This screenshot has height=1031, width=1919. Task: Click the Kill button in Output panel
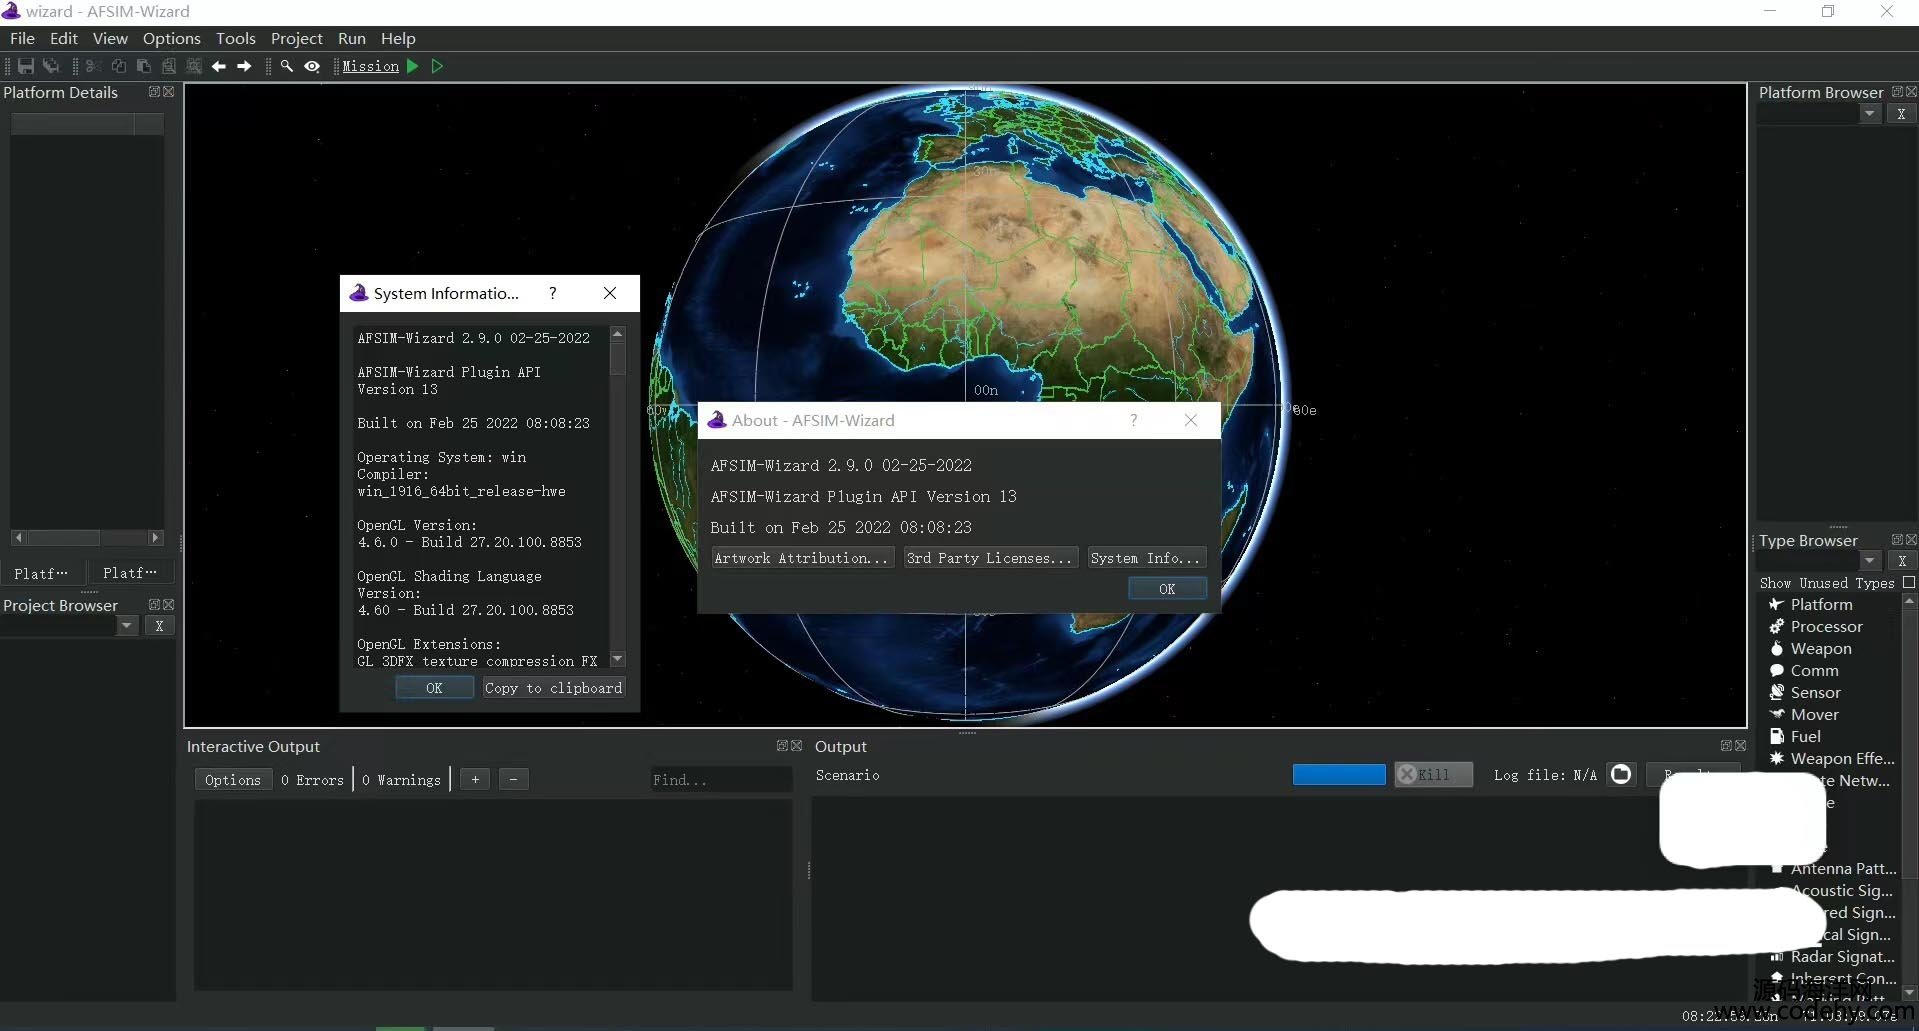pos(1433,774)
